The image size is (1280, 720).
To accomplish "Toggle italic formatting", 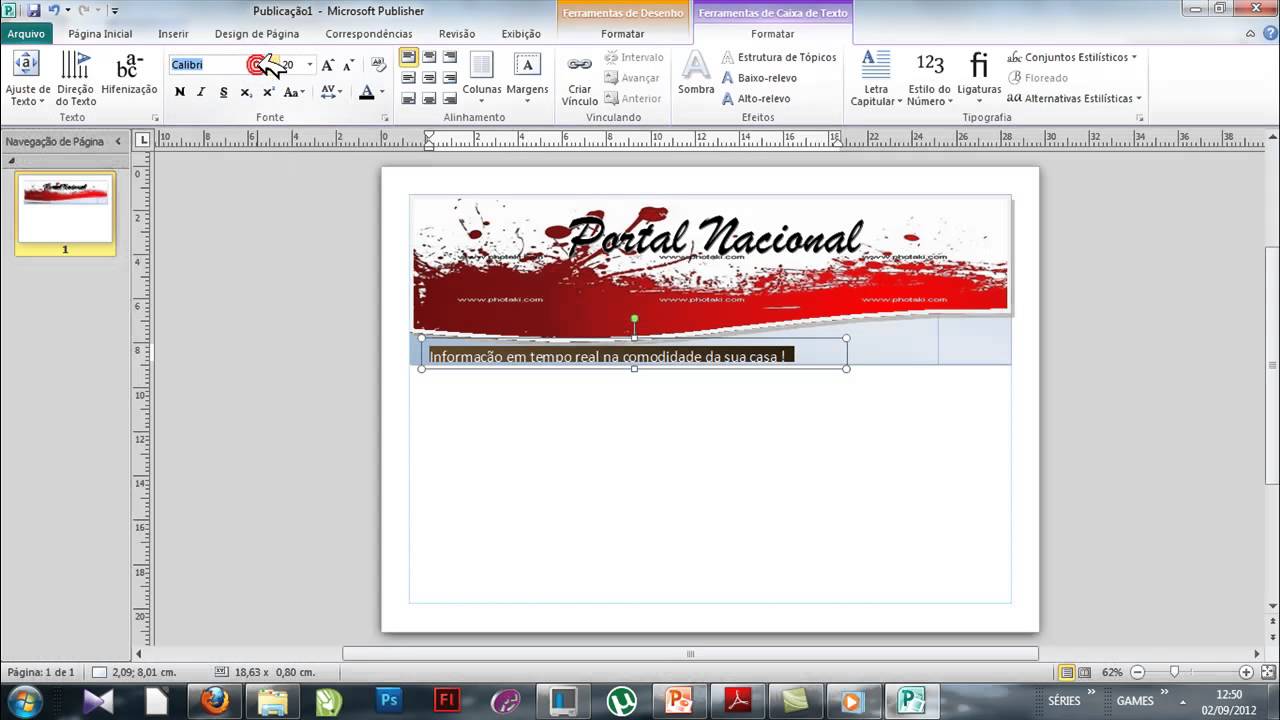I will tap(201, 92).
